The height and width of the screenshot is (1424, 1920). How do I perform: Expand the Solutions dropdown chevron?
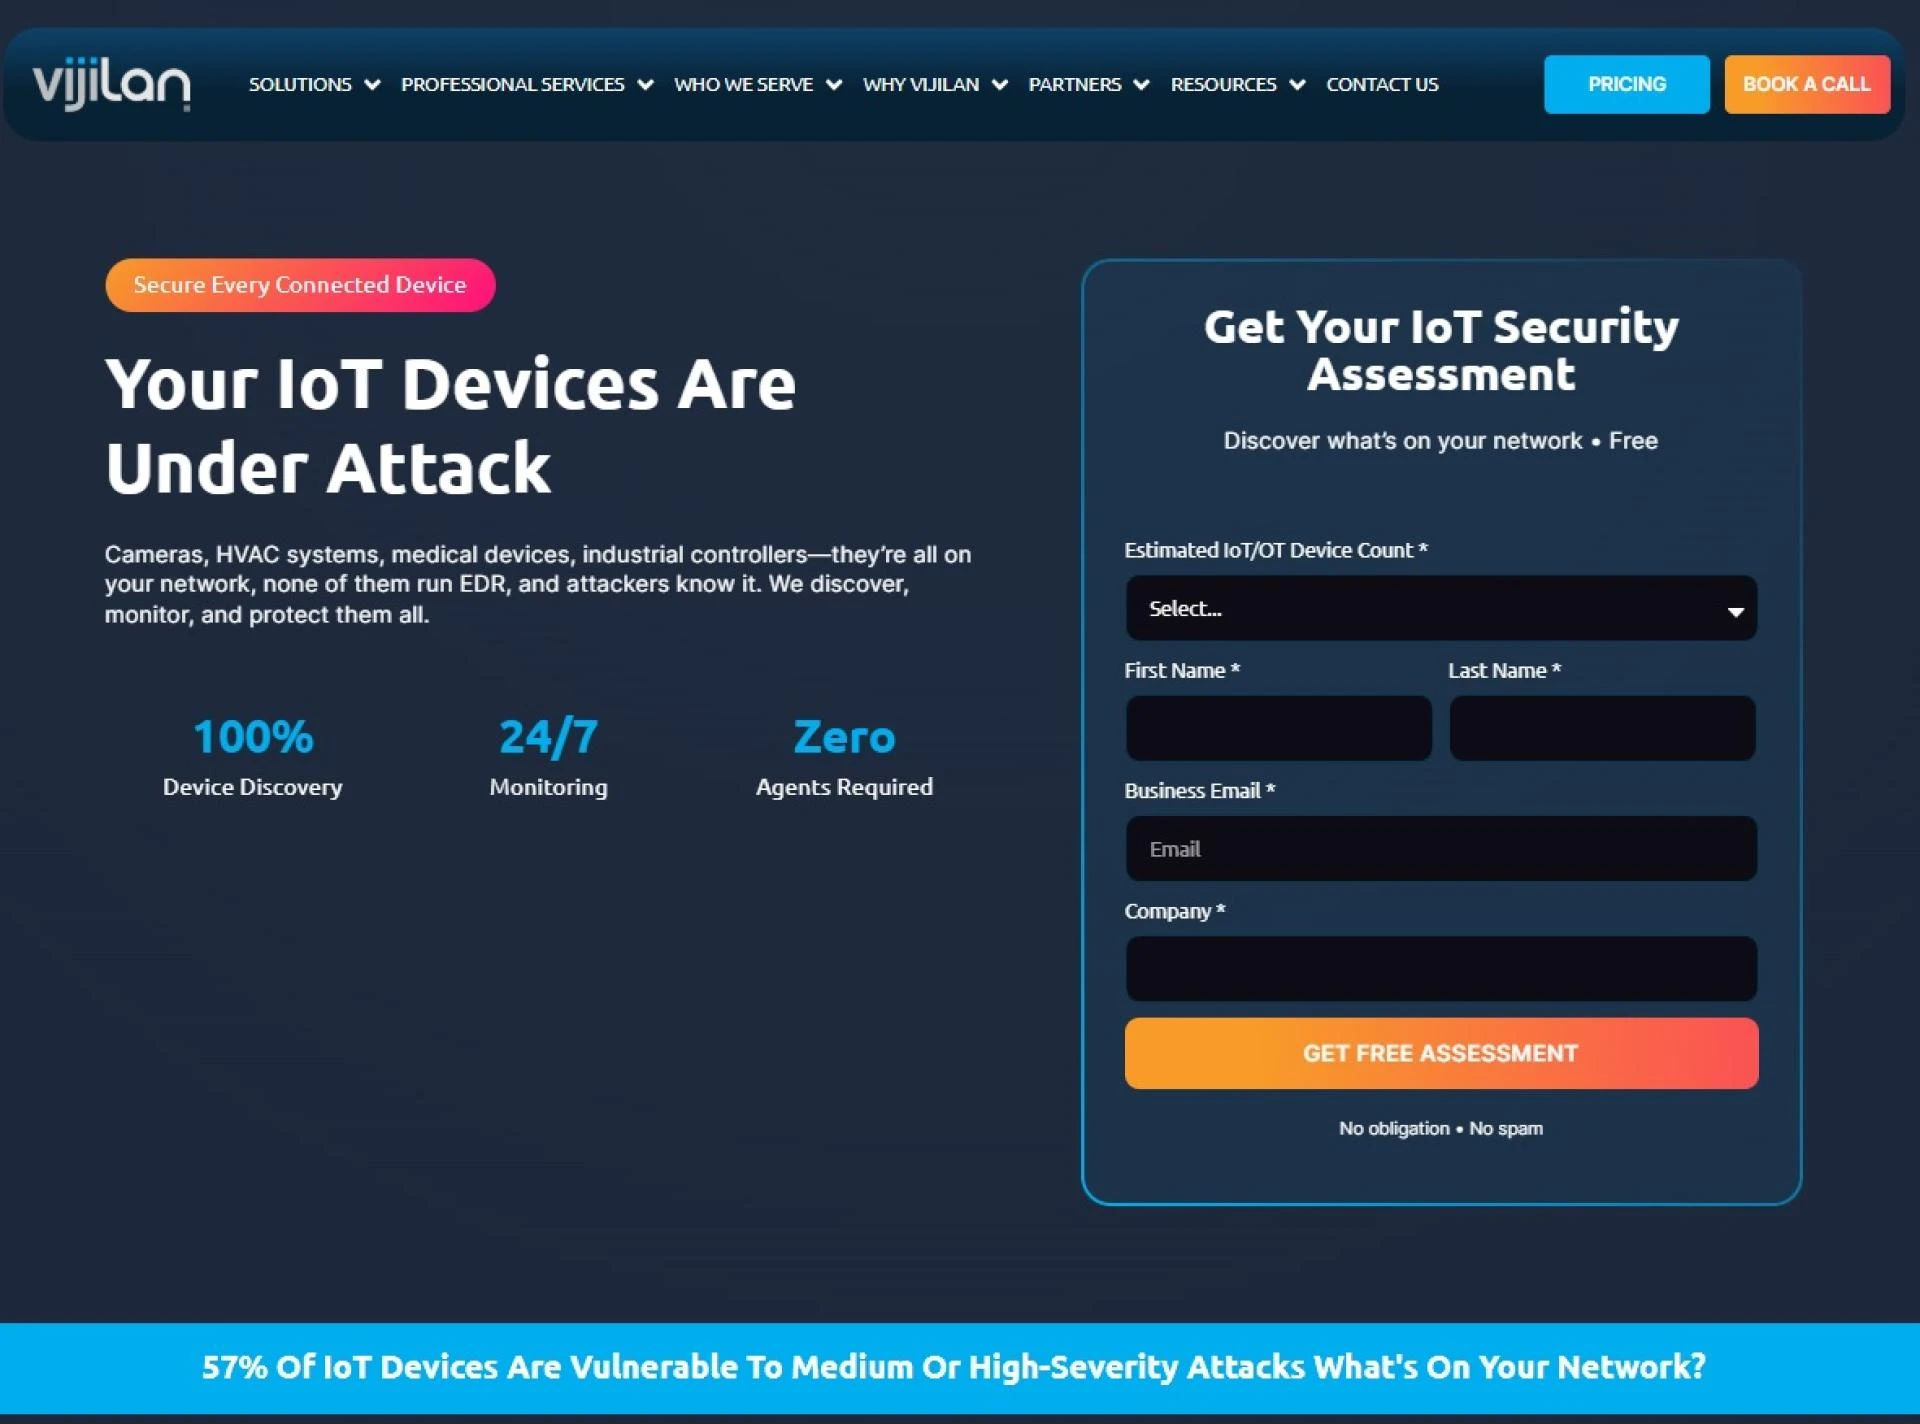(x=374, y=85)
